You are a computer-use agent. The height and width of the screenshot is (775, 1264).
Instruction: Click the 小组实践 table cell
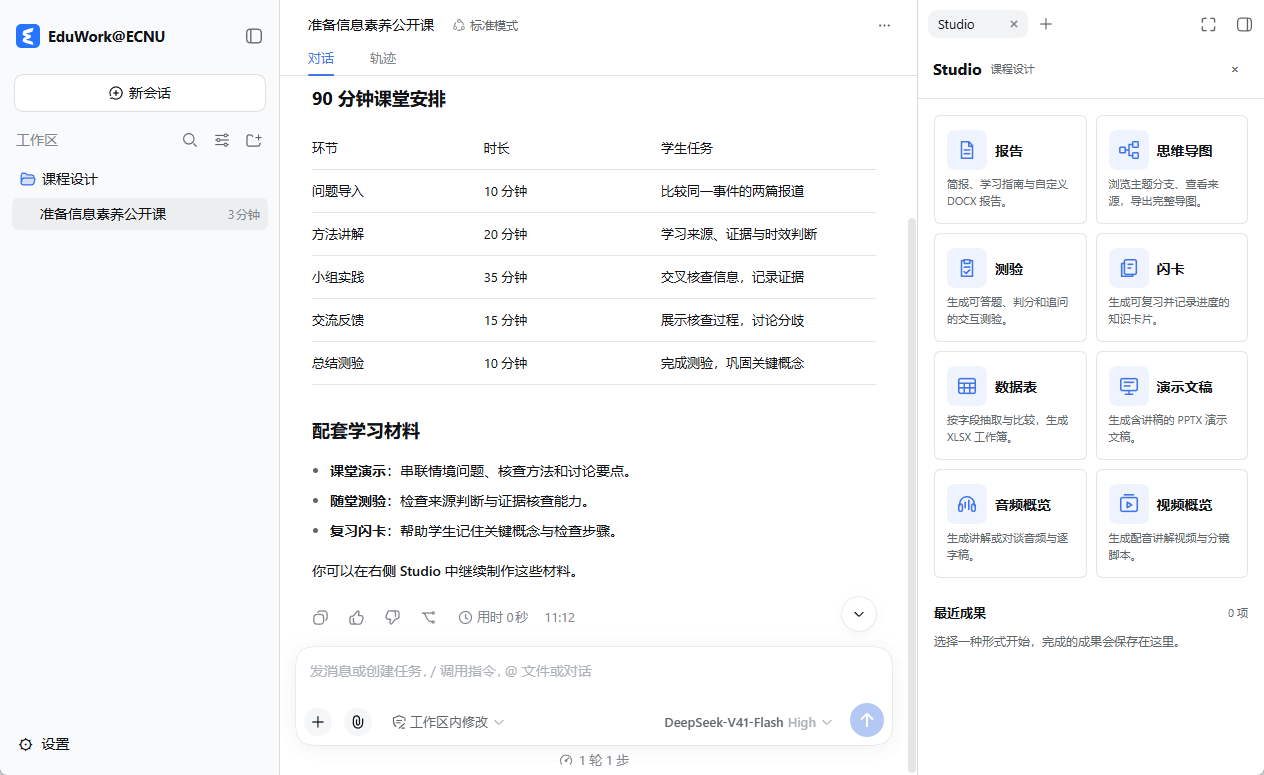tap(338, 277)
